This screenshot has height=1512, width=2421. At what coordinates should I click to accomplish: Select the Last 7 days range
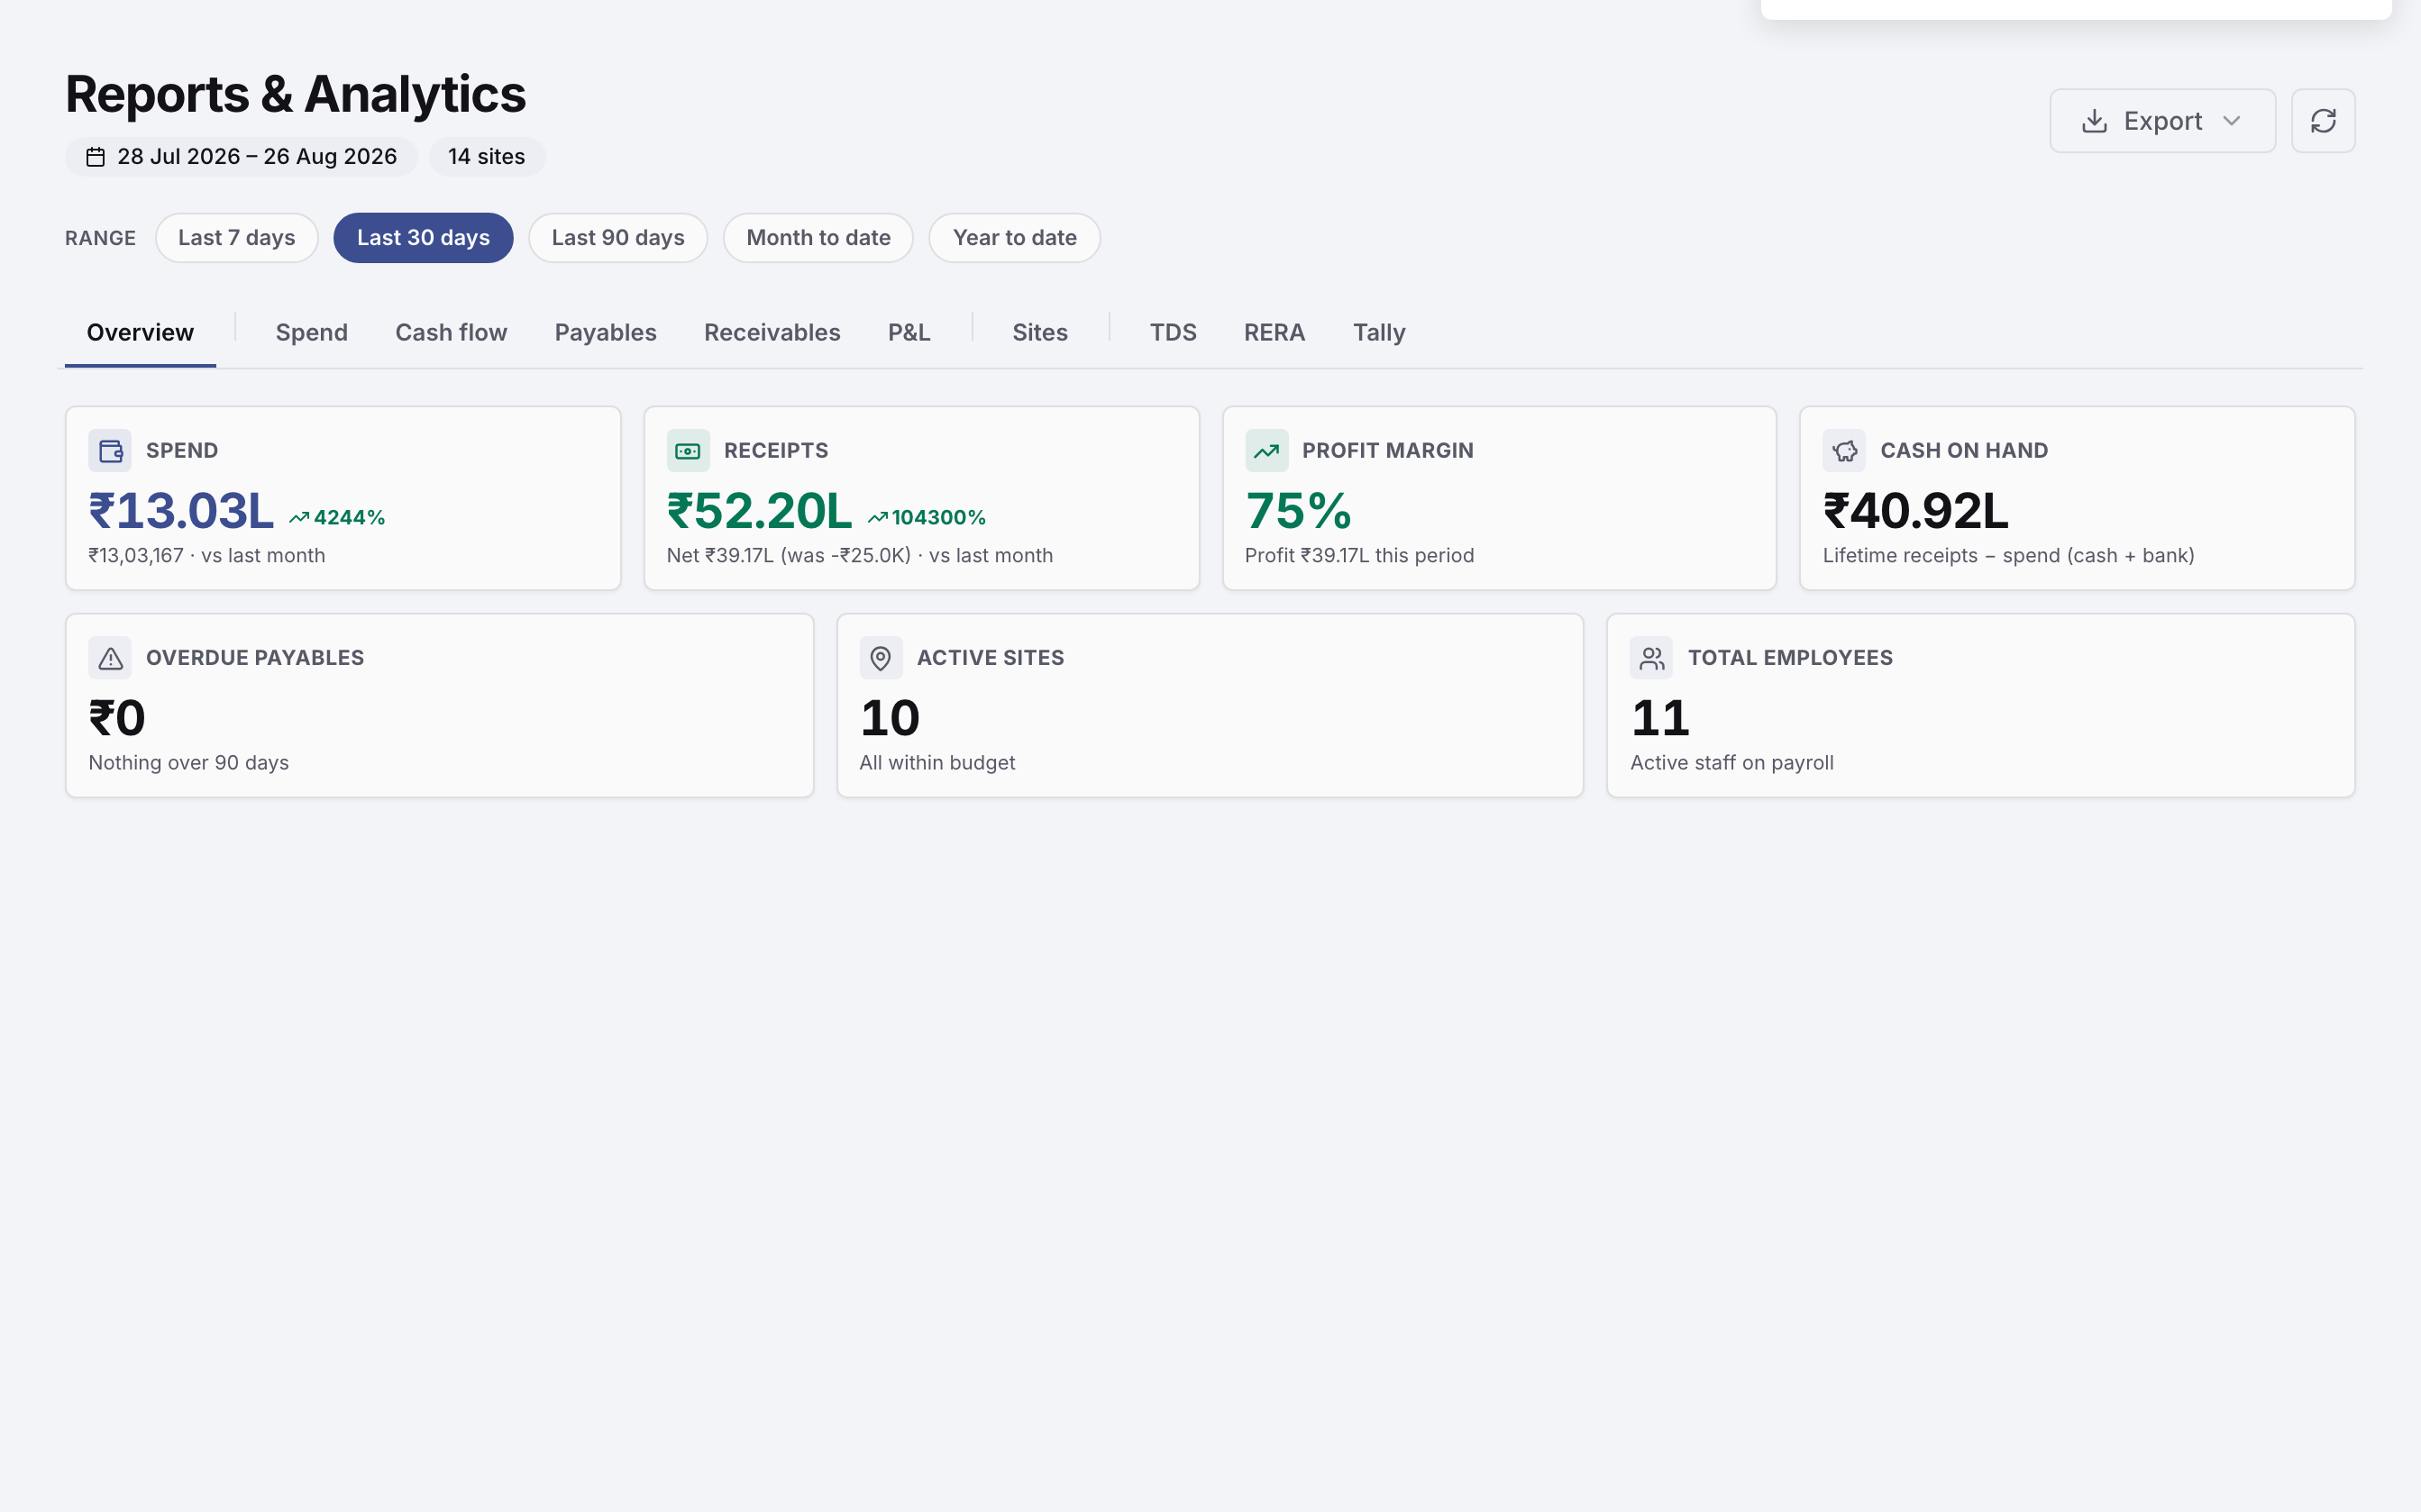pos(236,238)
